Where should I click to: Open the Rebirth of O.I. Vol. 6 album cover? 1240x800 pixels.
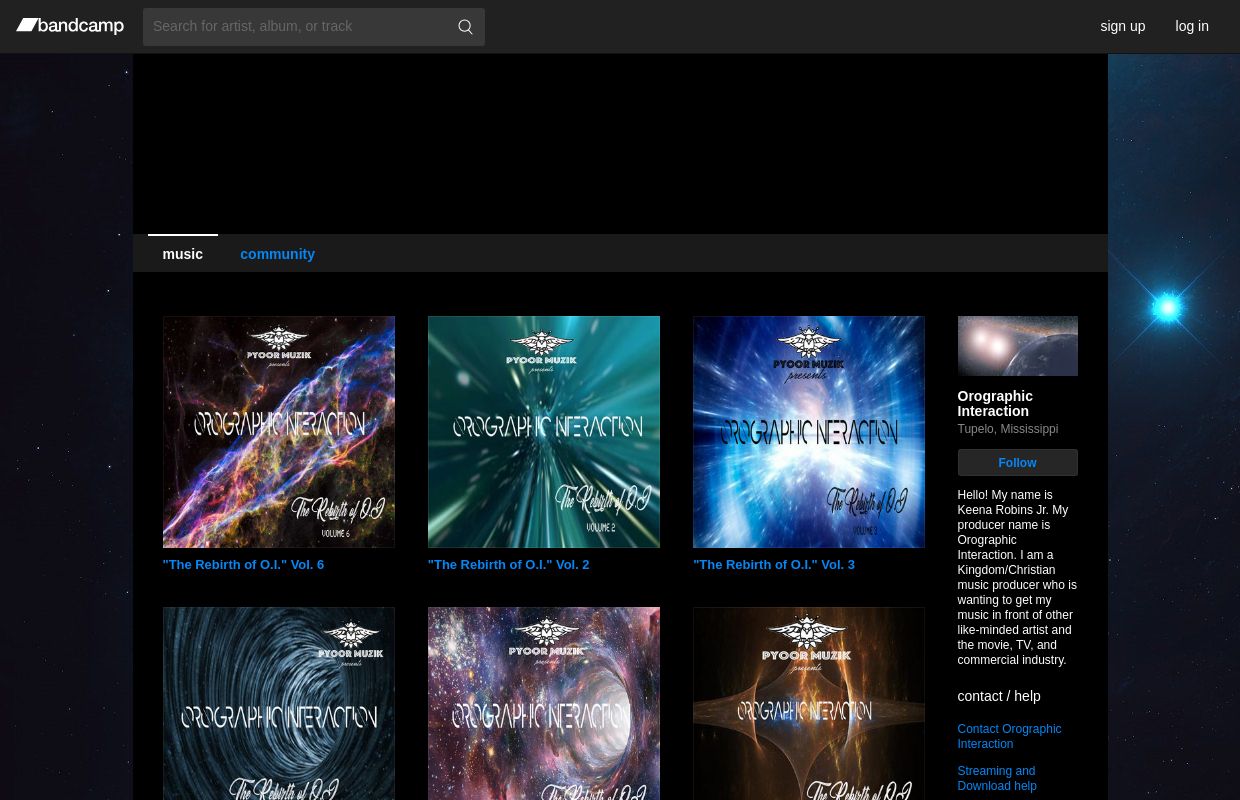pos(278,432)
